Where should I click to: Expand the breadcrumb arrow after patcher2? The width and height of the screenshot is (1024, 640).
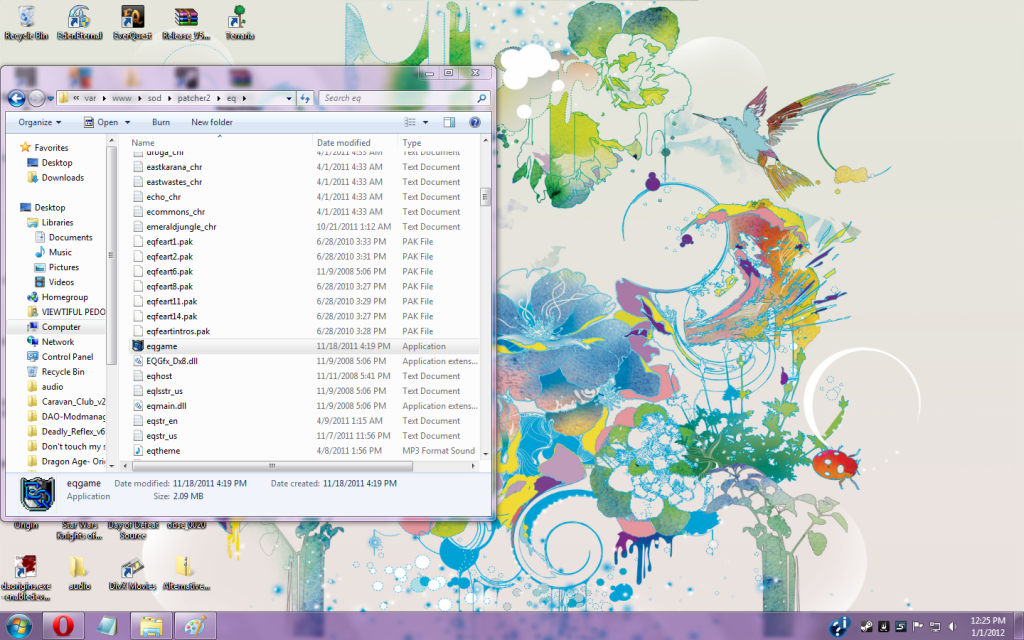[x=218, y=98]
